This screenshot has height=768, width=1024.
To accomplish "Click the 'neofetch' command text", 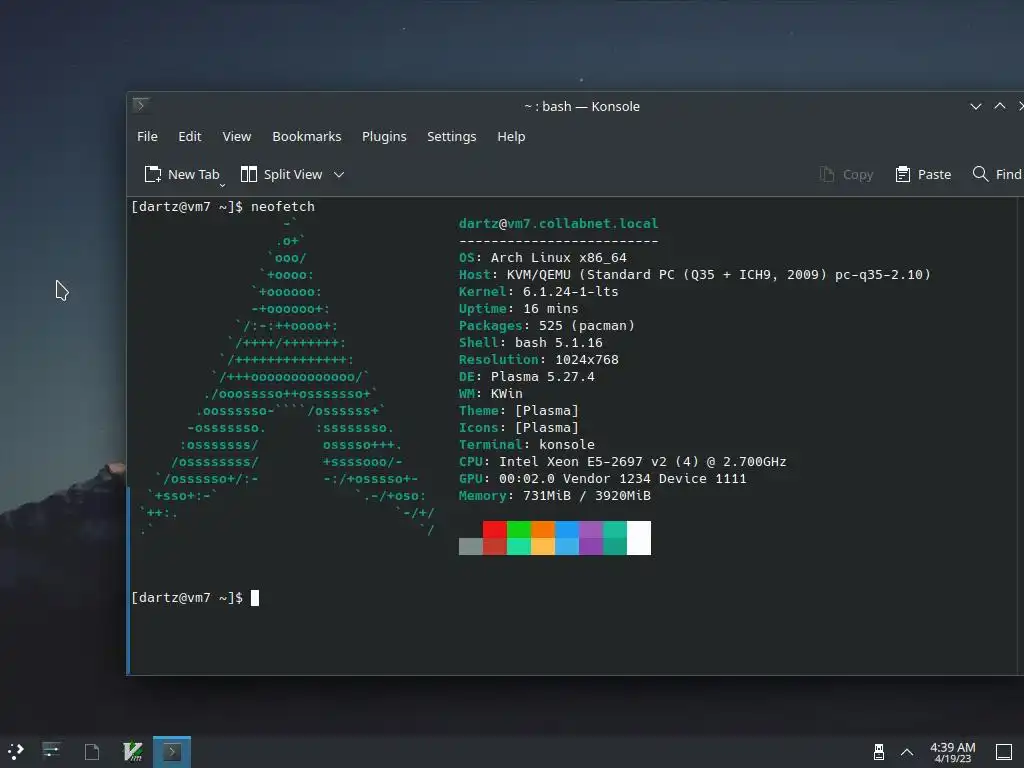I will pos(283,206).
